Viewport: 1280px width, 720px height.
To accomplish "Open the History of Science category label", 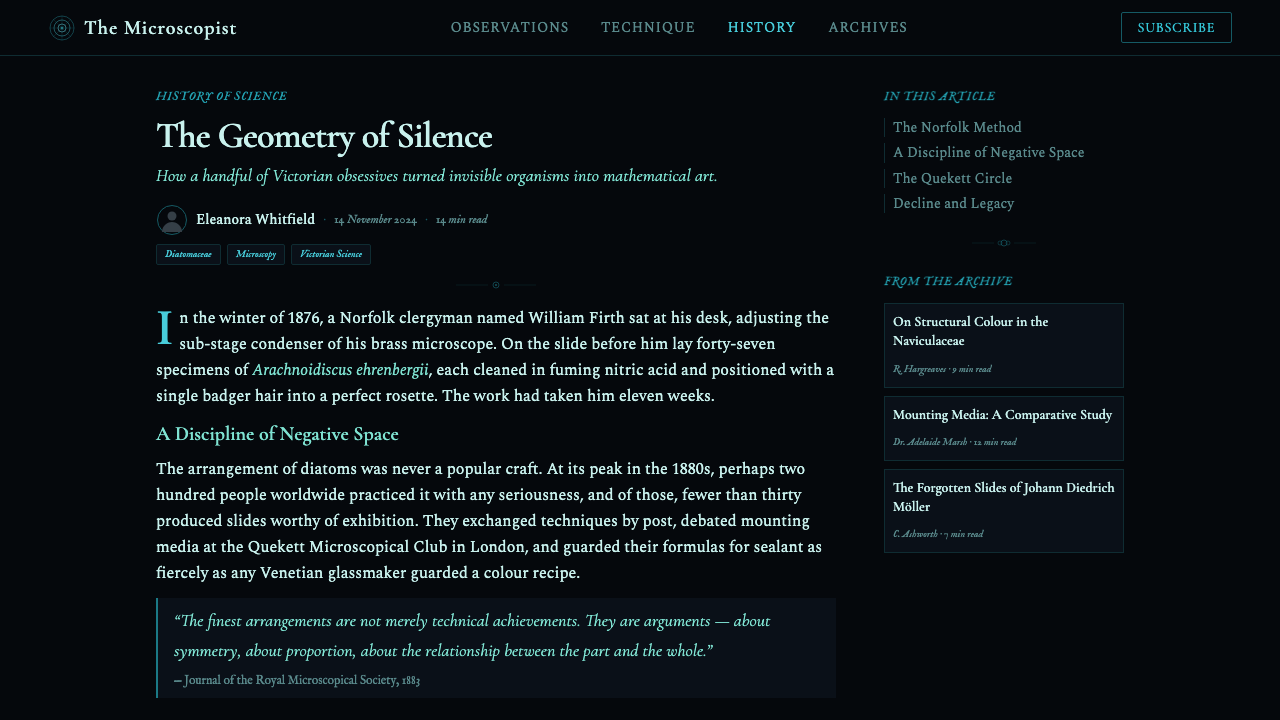I will [x=221, y=96].
